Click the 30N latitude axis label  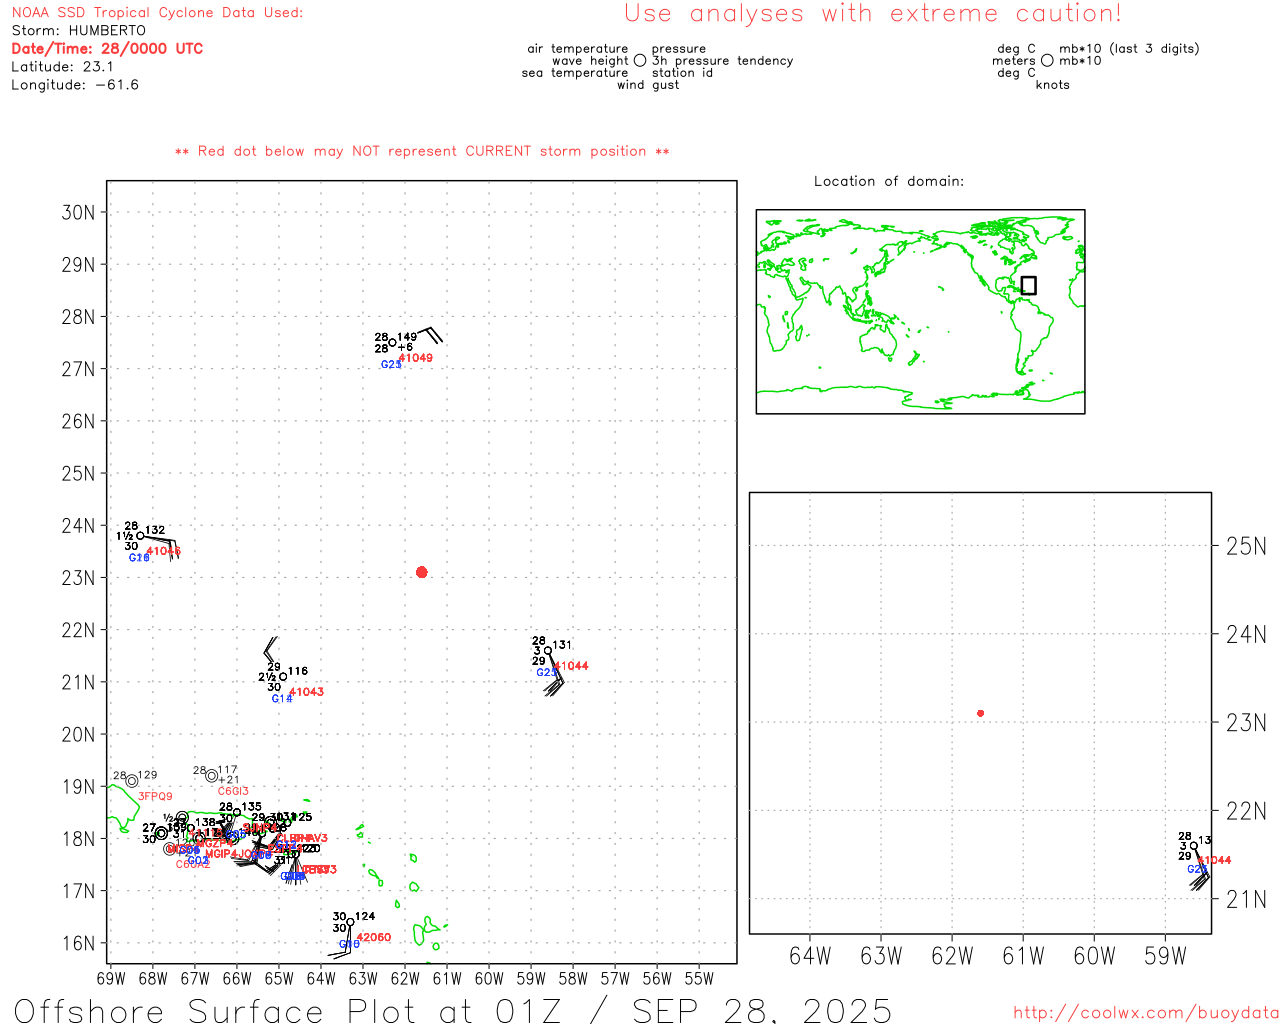pyautogui.click(x=79, y=213)
